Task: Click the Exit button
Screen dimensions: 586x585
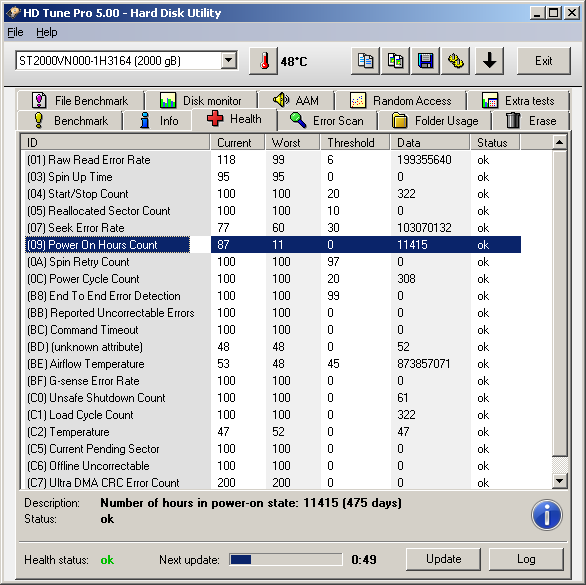Action: click(x=543, y=61)
